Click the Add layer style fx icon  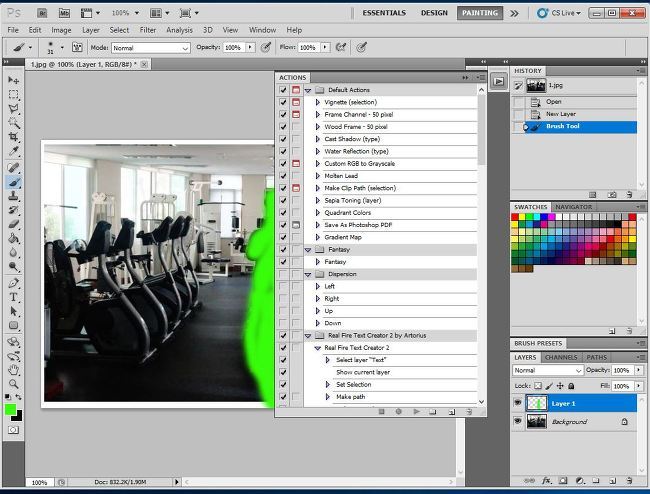[546, 481]
